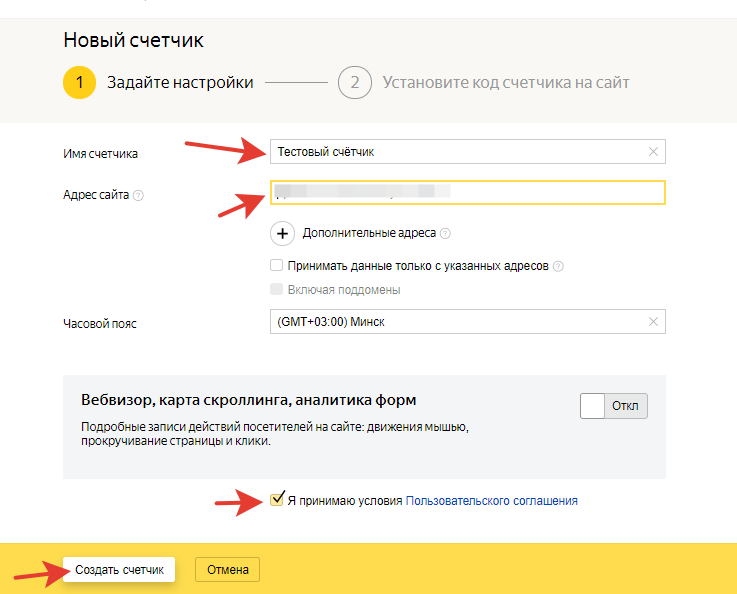The image size is (737, 594).
Task: Toggle the Вебвизор switch from Откл
Action: click(x=613, y=406)
